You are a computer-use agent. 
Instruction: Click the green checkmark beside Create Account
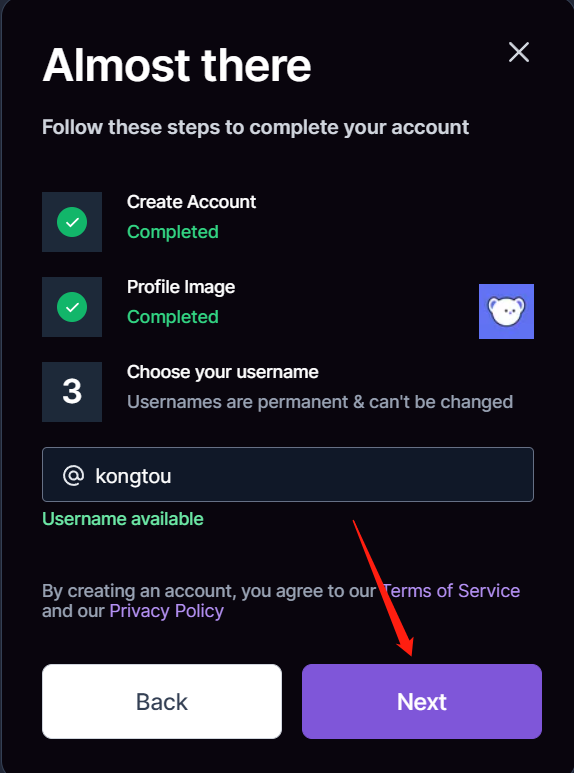pyautogui.click(x=72, y=222)
